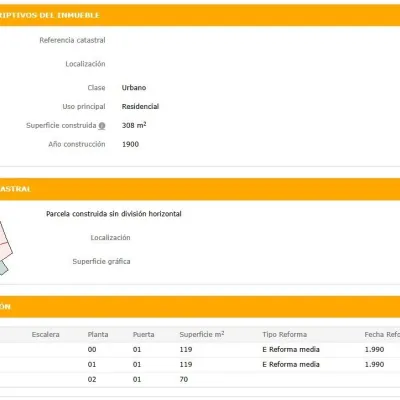The image size is (400, 400).
Task: Click 'Parcela construida sin división horizontal' text
Action: click(114, 214)
